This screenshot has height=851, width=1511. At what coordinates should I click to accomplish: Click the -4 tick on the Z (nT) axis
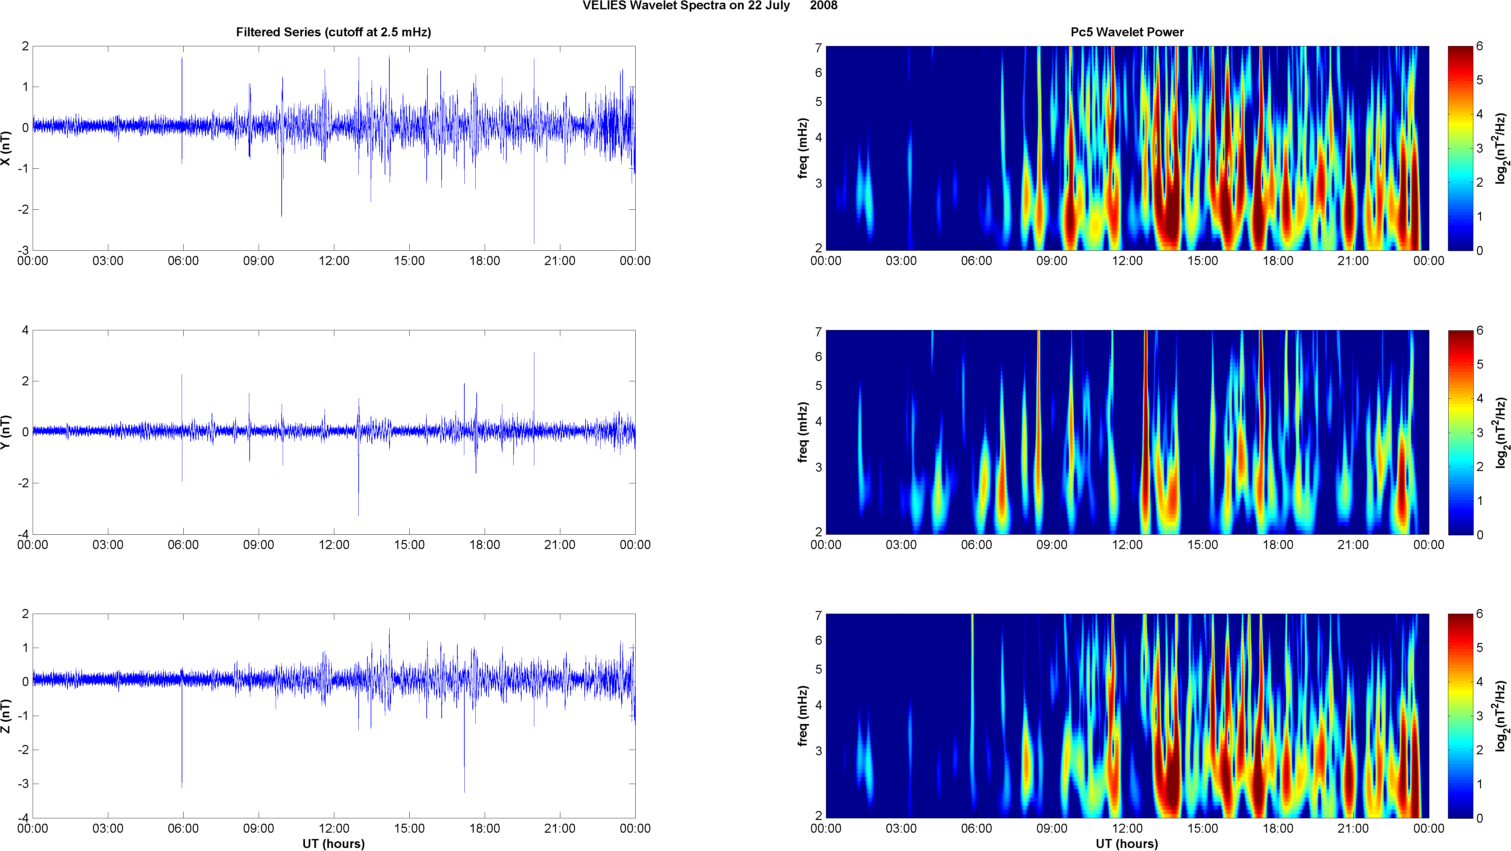pos(23,818)
